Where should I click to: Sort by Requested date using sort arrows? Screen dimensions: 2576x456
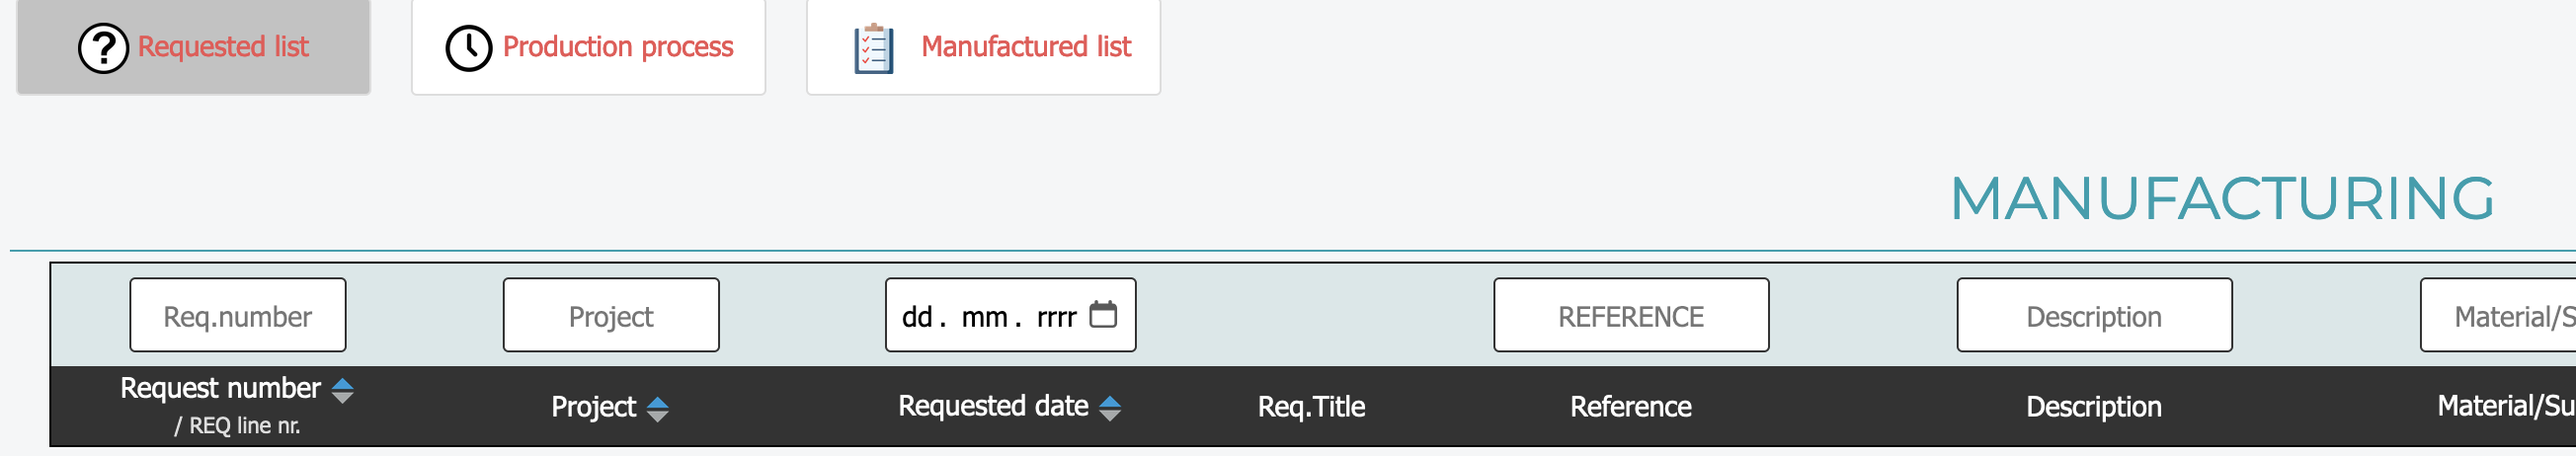click(x=1109, y=408)
